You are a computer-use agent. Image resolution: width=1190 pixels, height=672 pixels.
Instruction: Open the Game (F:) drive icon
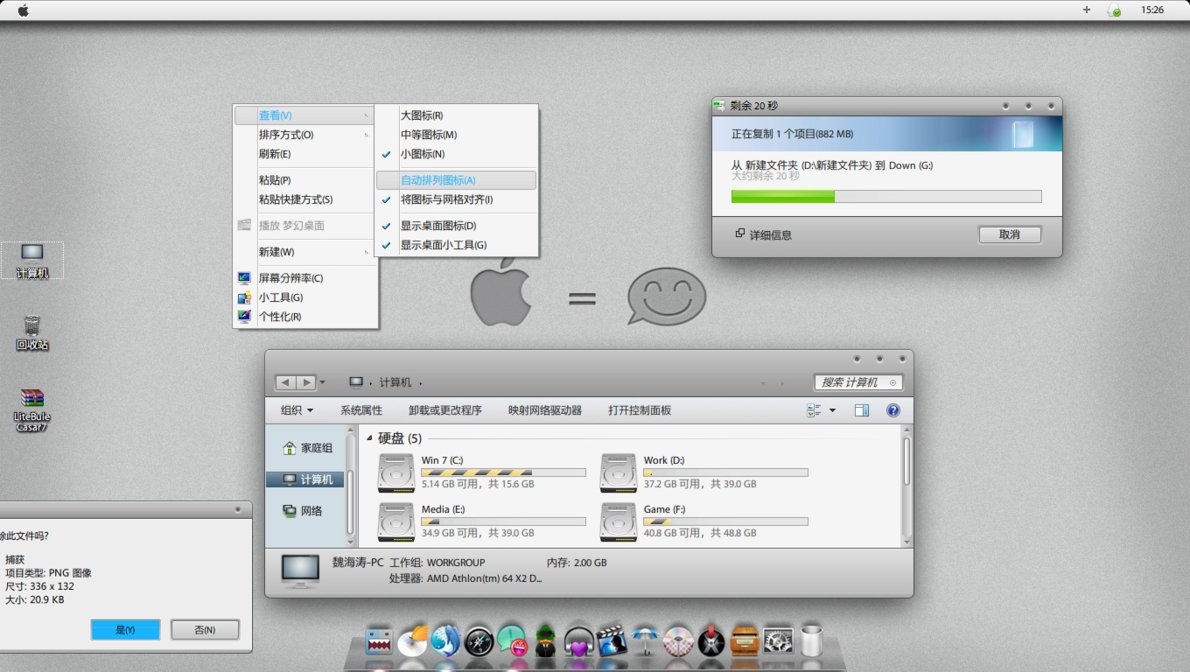pos(619,521)
